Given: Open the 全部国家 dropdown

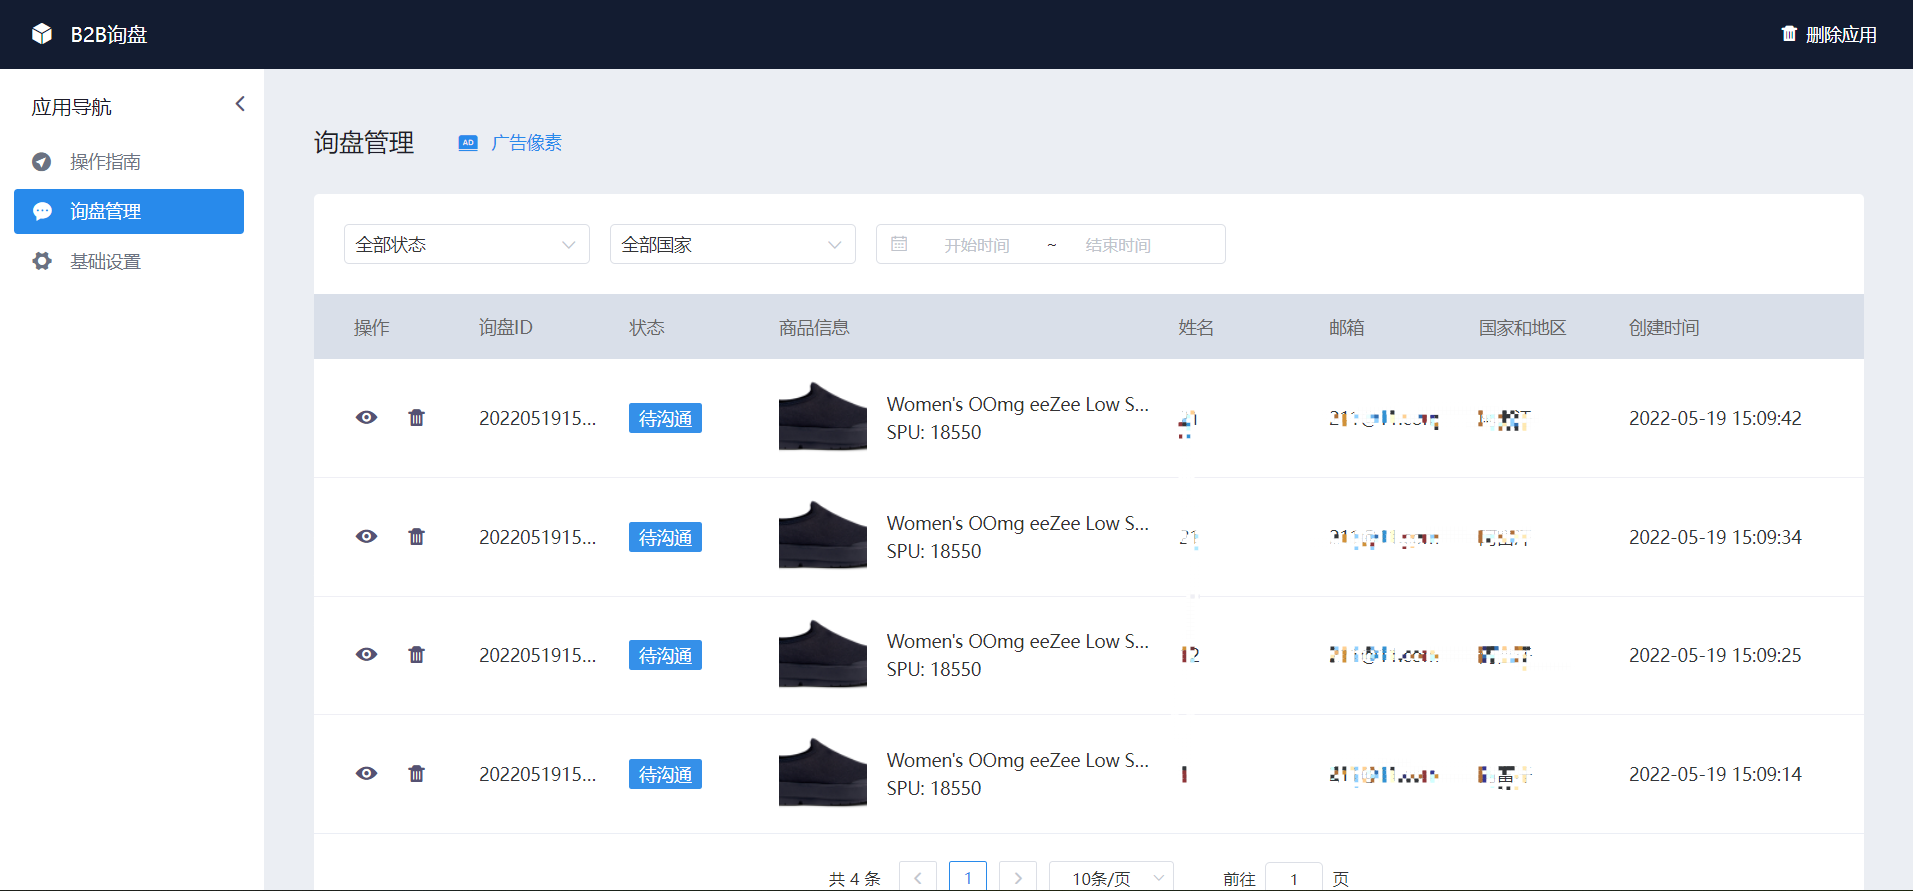Looking at the screenshot, I should pos(733,244).
